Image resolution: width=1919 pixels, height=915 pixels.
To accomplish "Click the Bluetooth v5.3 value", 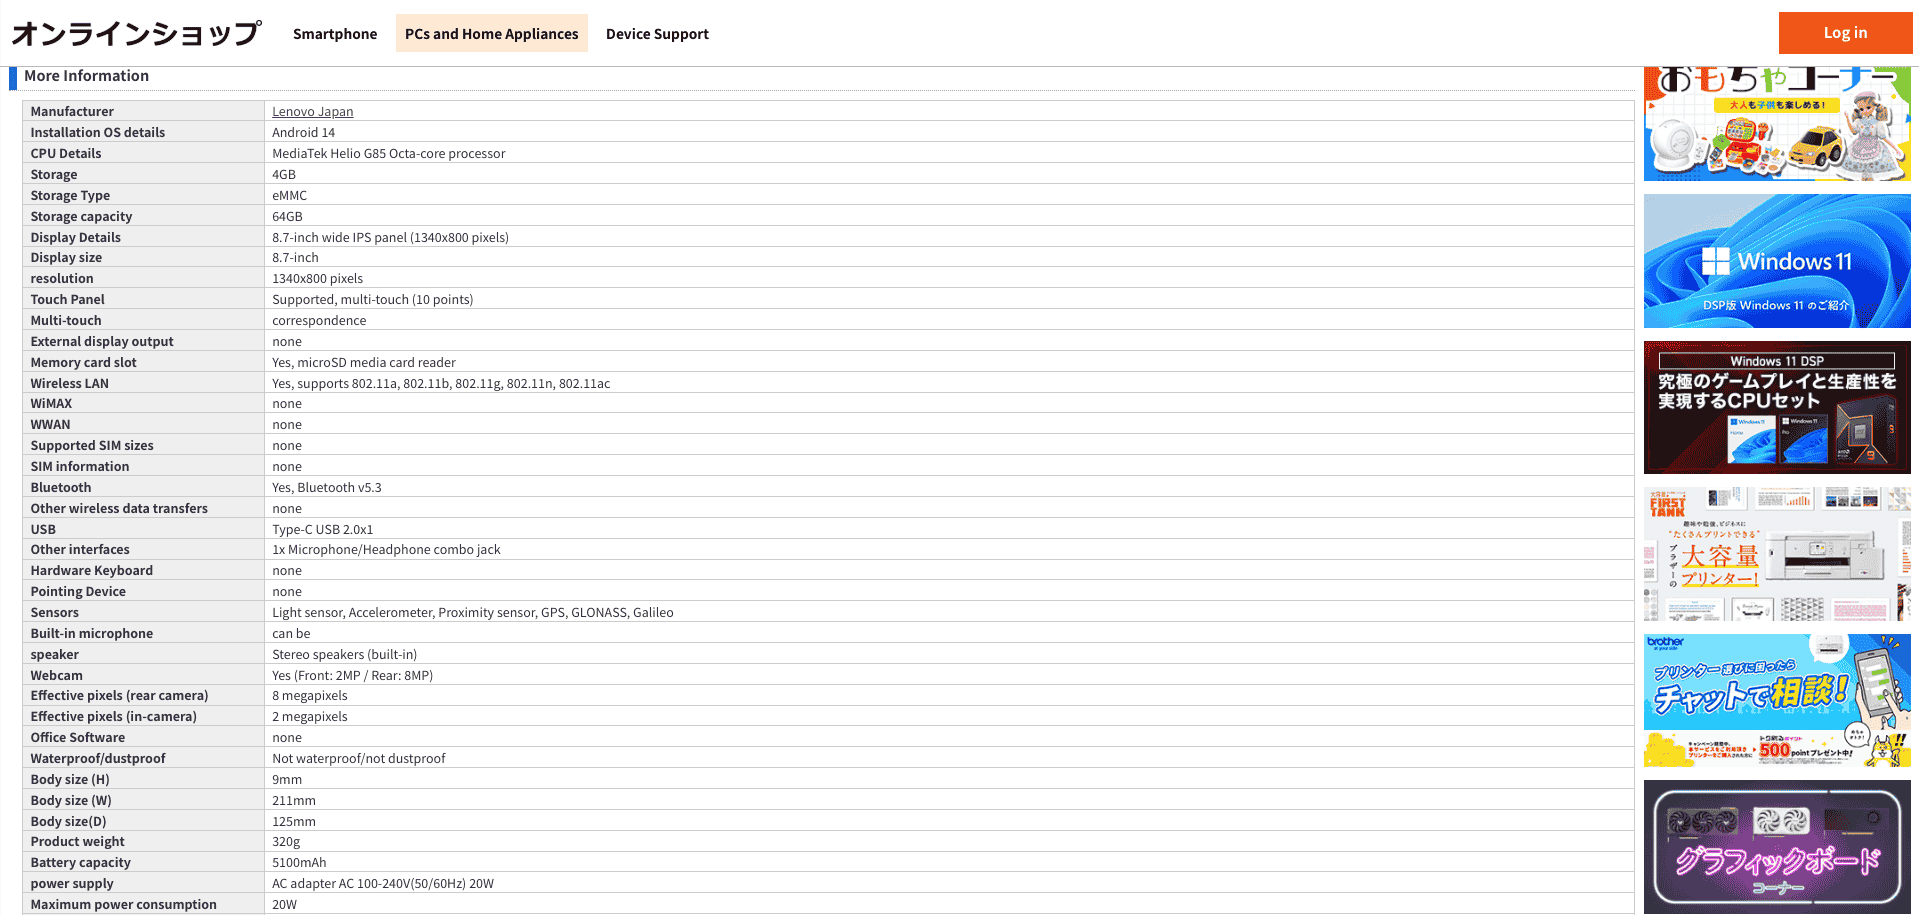I will tap(326, 488).
